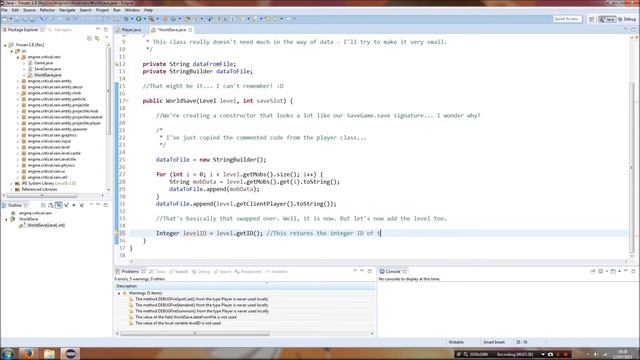This screenshot has width=640, height=360.
Task: Click the Package Explorer horizontal scrollbar
Action: coord(42,196)
